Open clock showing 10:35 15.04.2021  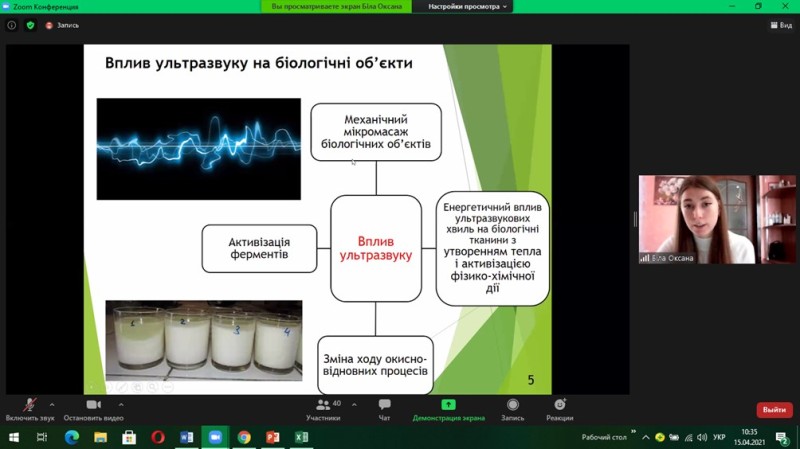749,437
